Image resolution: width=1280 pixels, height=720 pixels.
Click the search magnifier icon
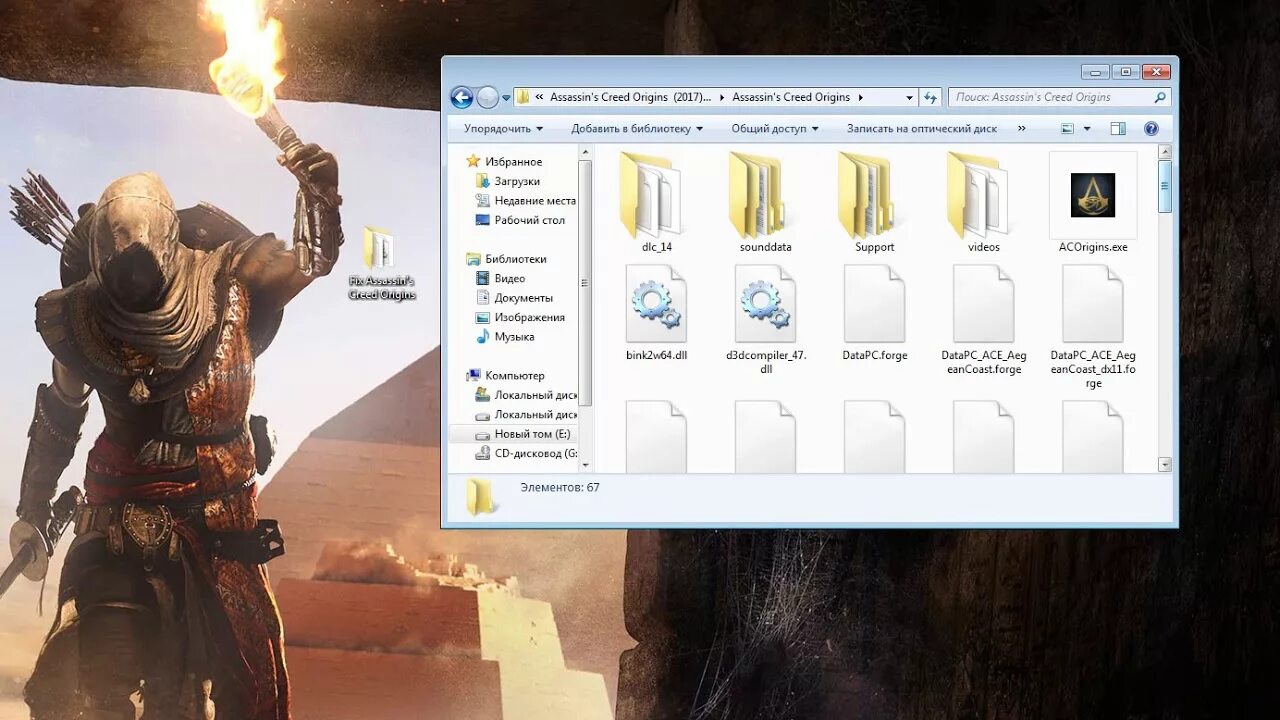tap(1160, 97)
